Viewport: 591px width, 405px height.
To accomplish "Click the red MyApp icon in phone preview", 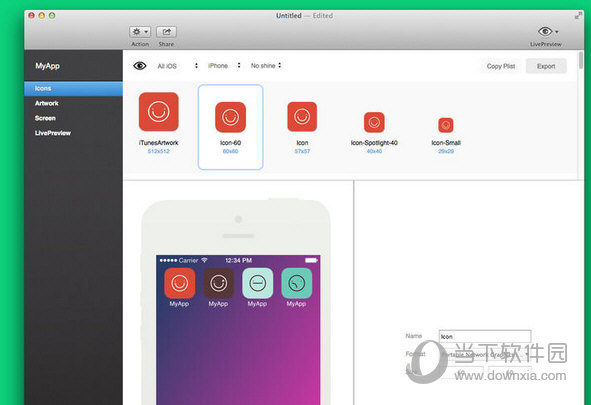I will [x=180, y=283].
